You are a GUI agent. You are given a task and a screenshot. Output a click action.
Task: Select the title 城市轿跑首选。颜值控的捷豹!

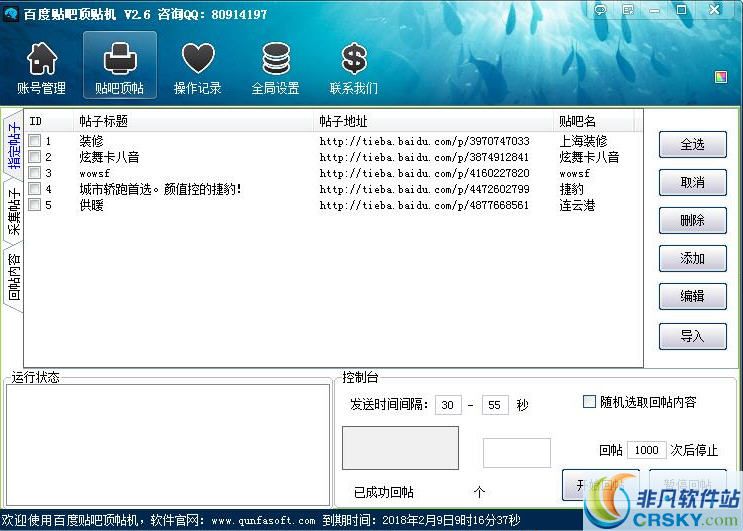[160, 189]
